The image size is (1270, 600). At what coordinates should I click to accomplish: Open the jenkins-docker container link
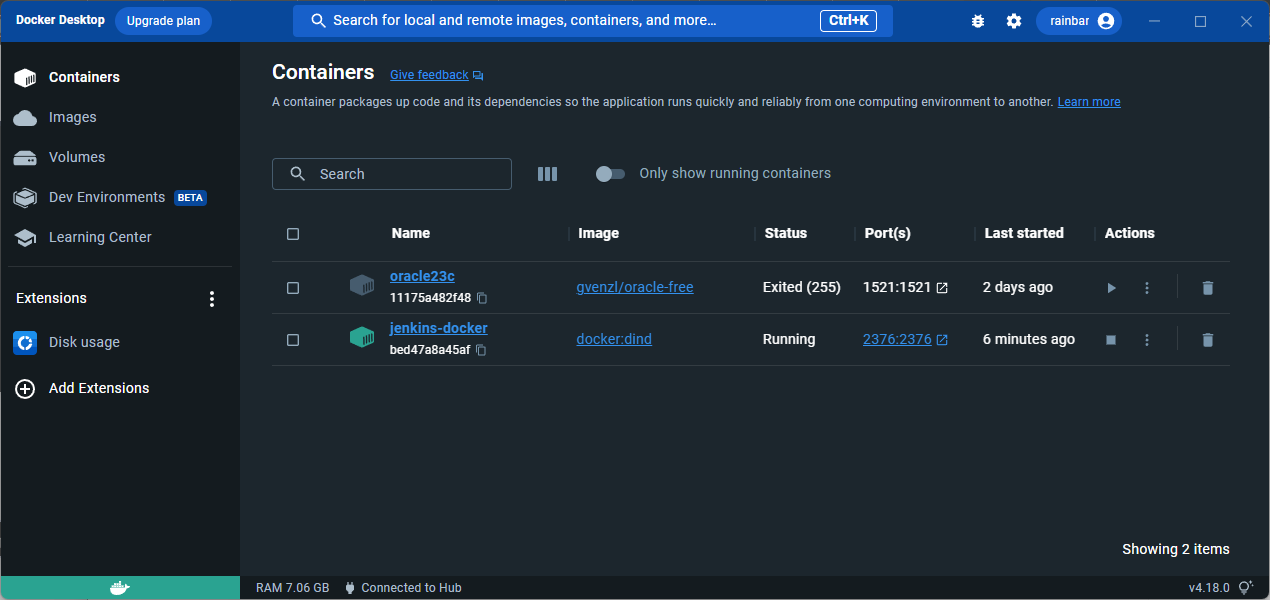439,328
